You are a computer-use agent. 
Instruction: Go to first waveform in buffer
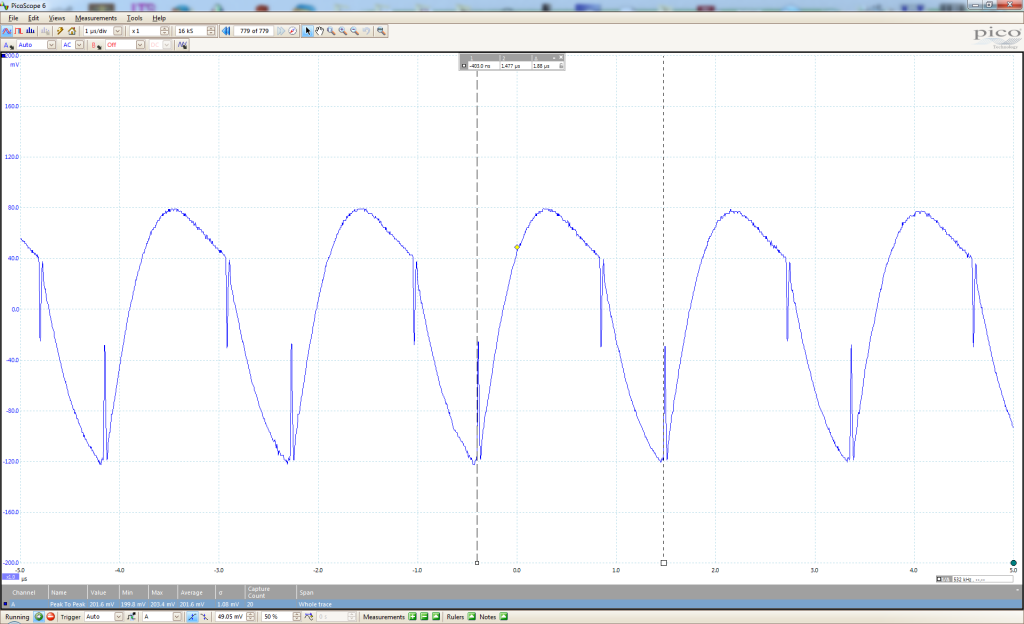pyautogui.click(x=226, y=31)
